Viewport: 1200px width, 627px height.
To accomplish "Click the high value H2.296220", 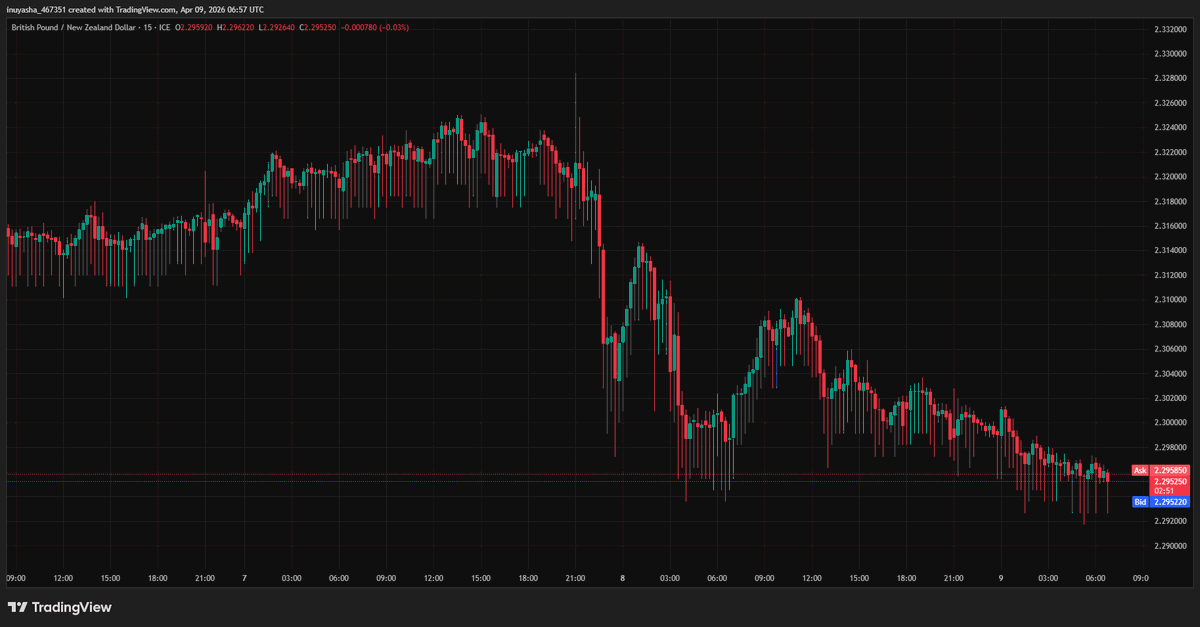I will pyautogui.click(x=237, y=27).
